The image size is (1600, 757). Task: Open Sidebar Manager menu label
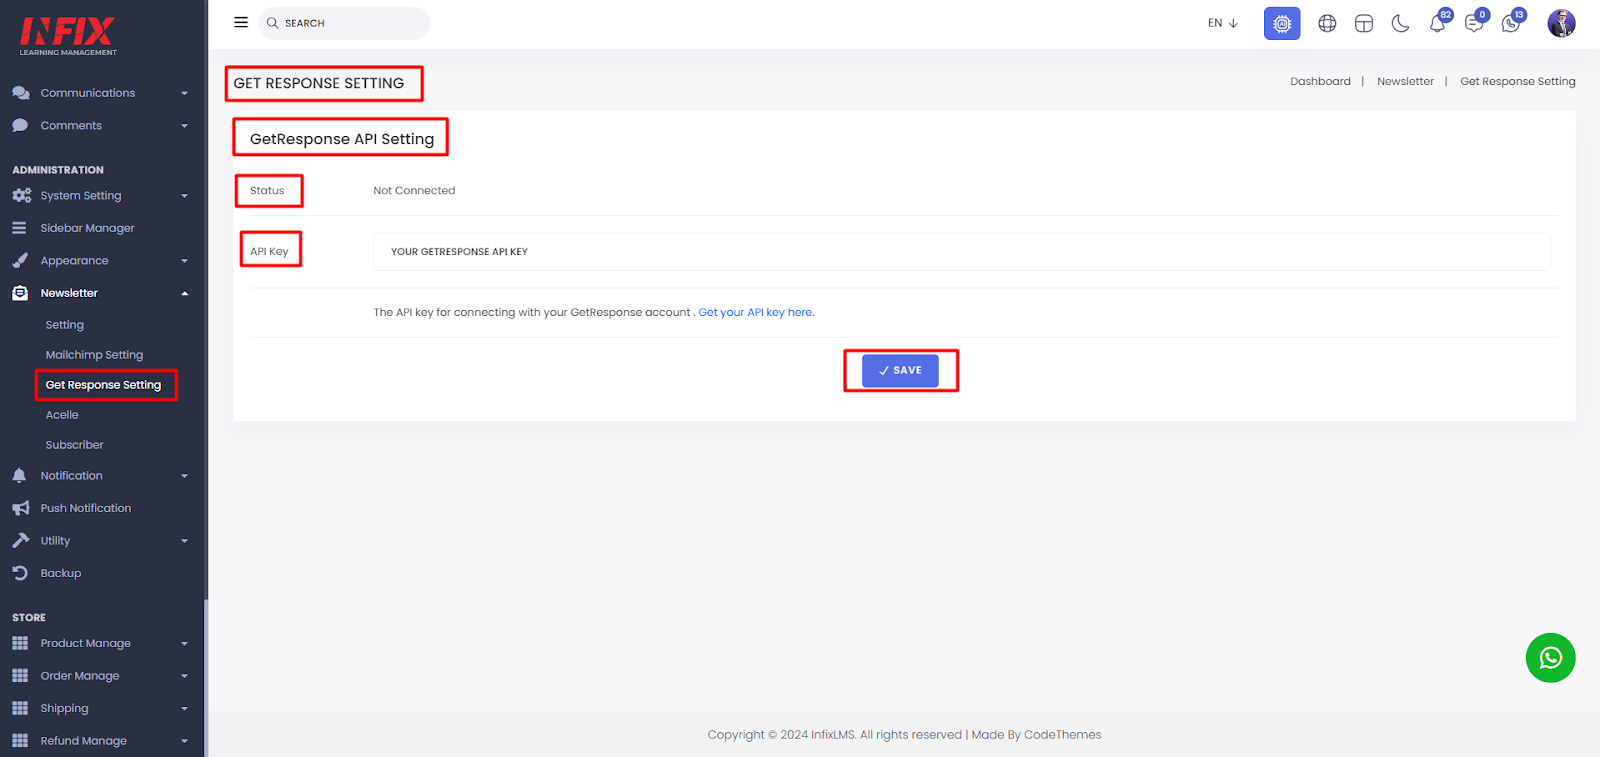pyautogui.click(x=87, y=228)
